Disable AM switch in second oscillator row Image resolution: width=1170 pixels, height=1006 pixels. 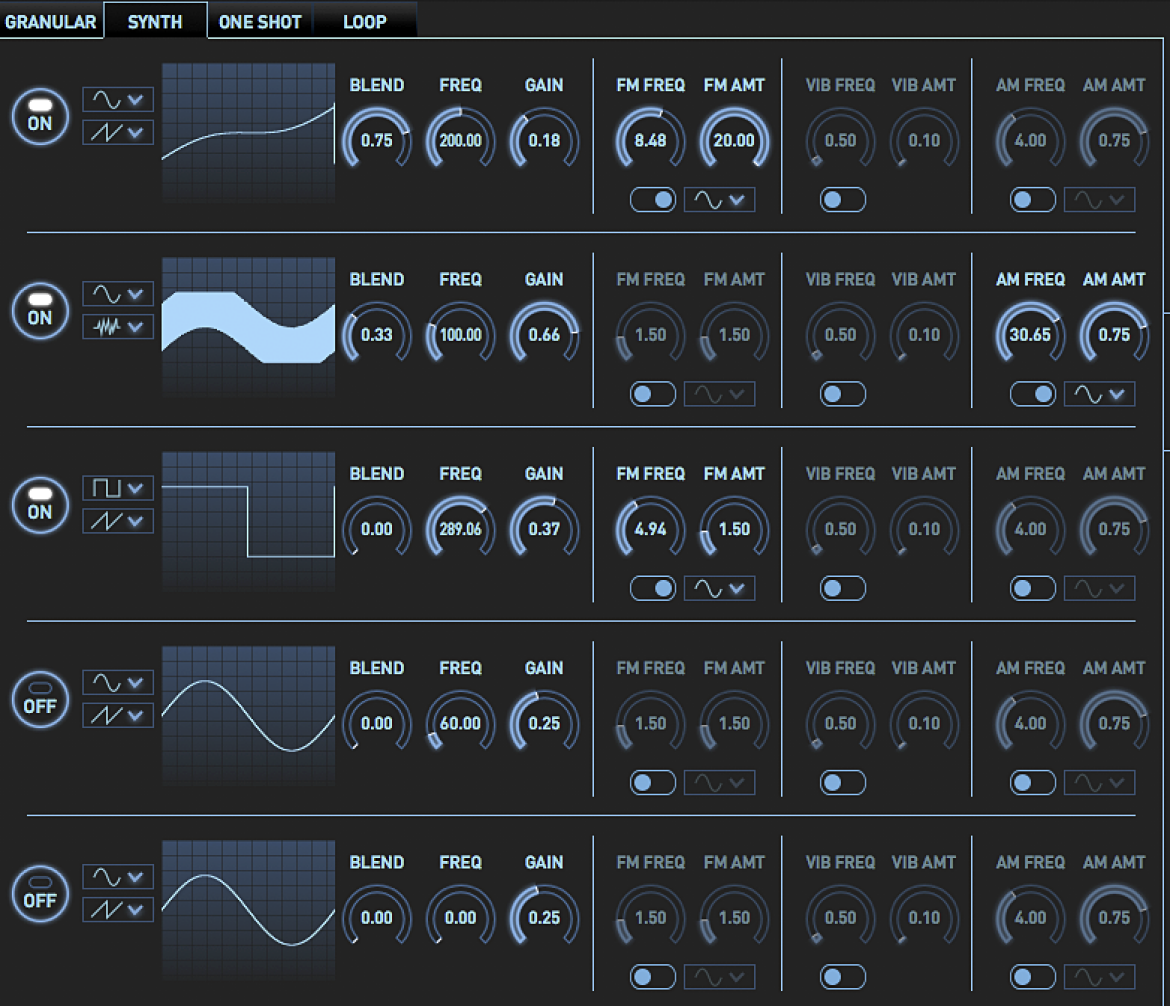click(x=1033, y=394)
